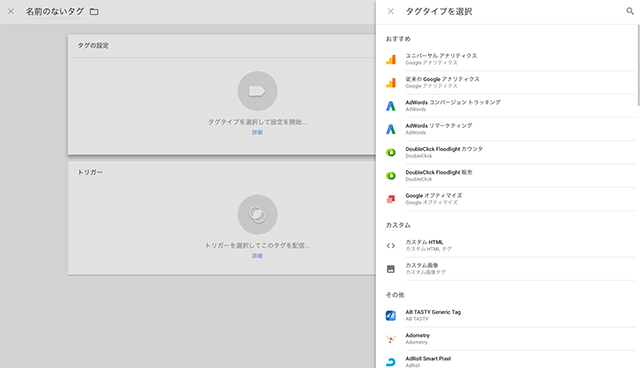Choose ユニバーサル アナリティクス tag type text
This screenshot has width=640, height=368.
pyautogui.click(x=441, y=56)
